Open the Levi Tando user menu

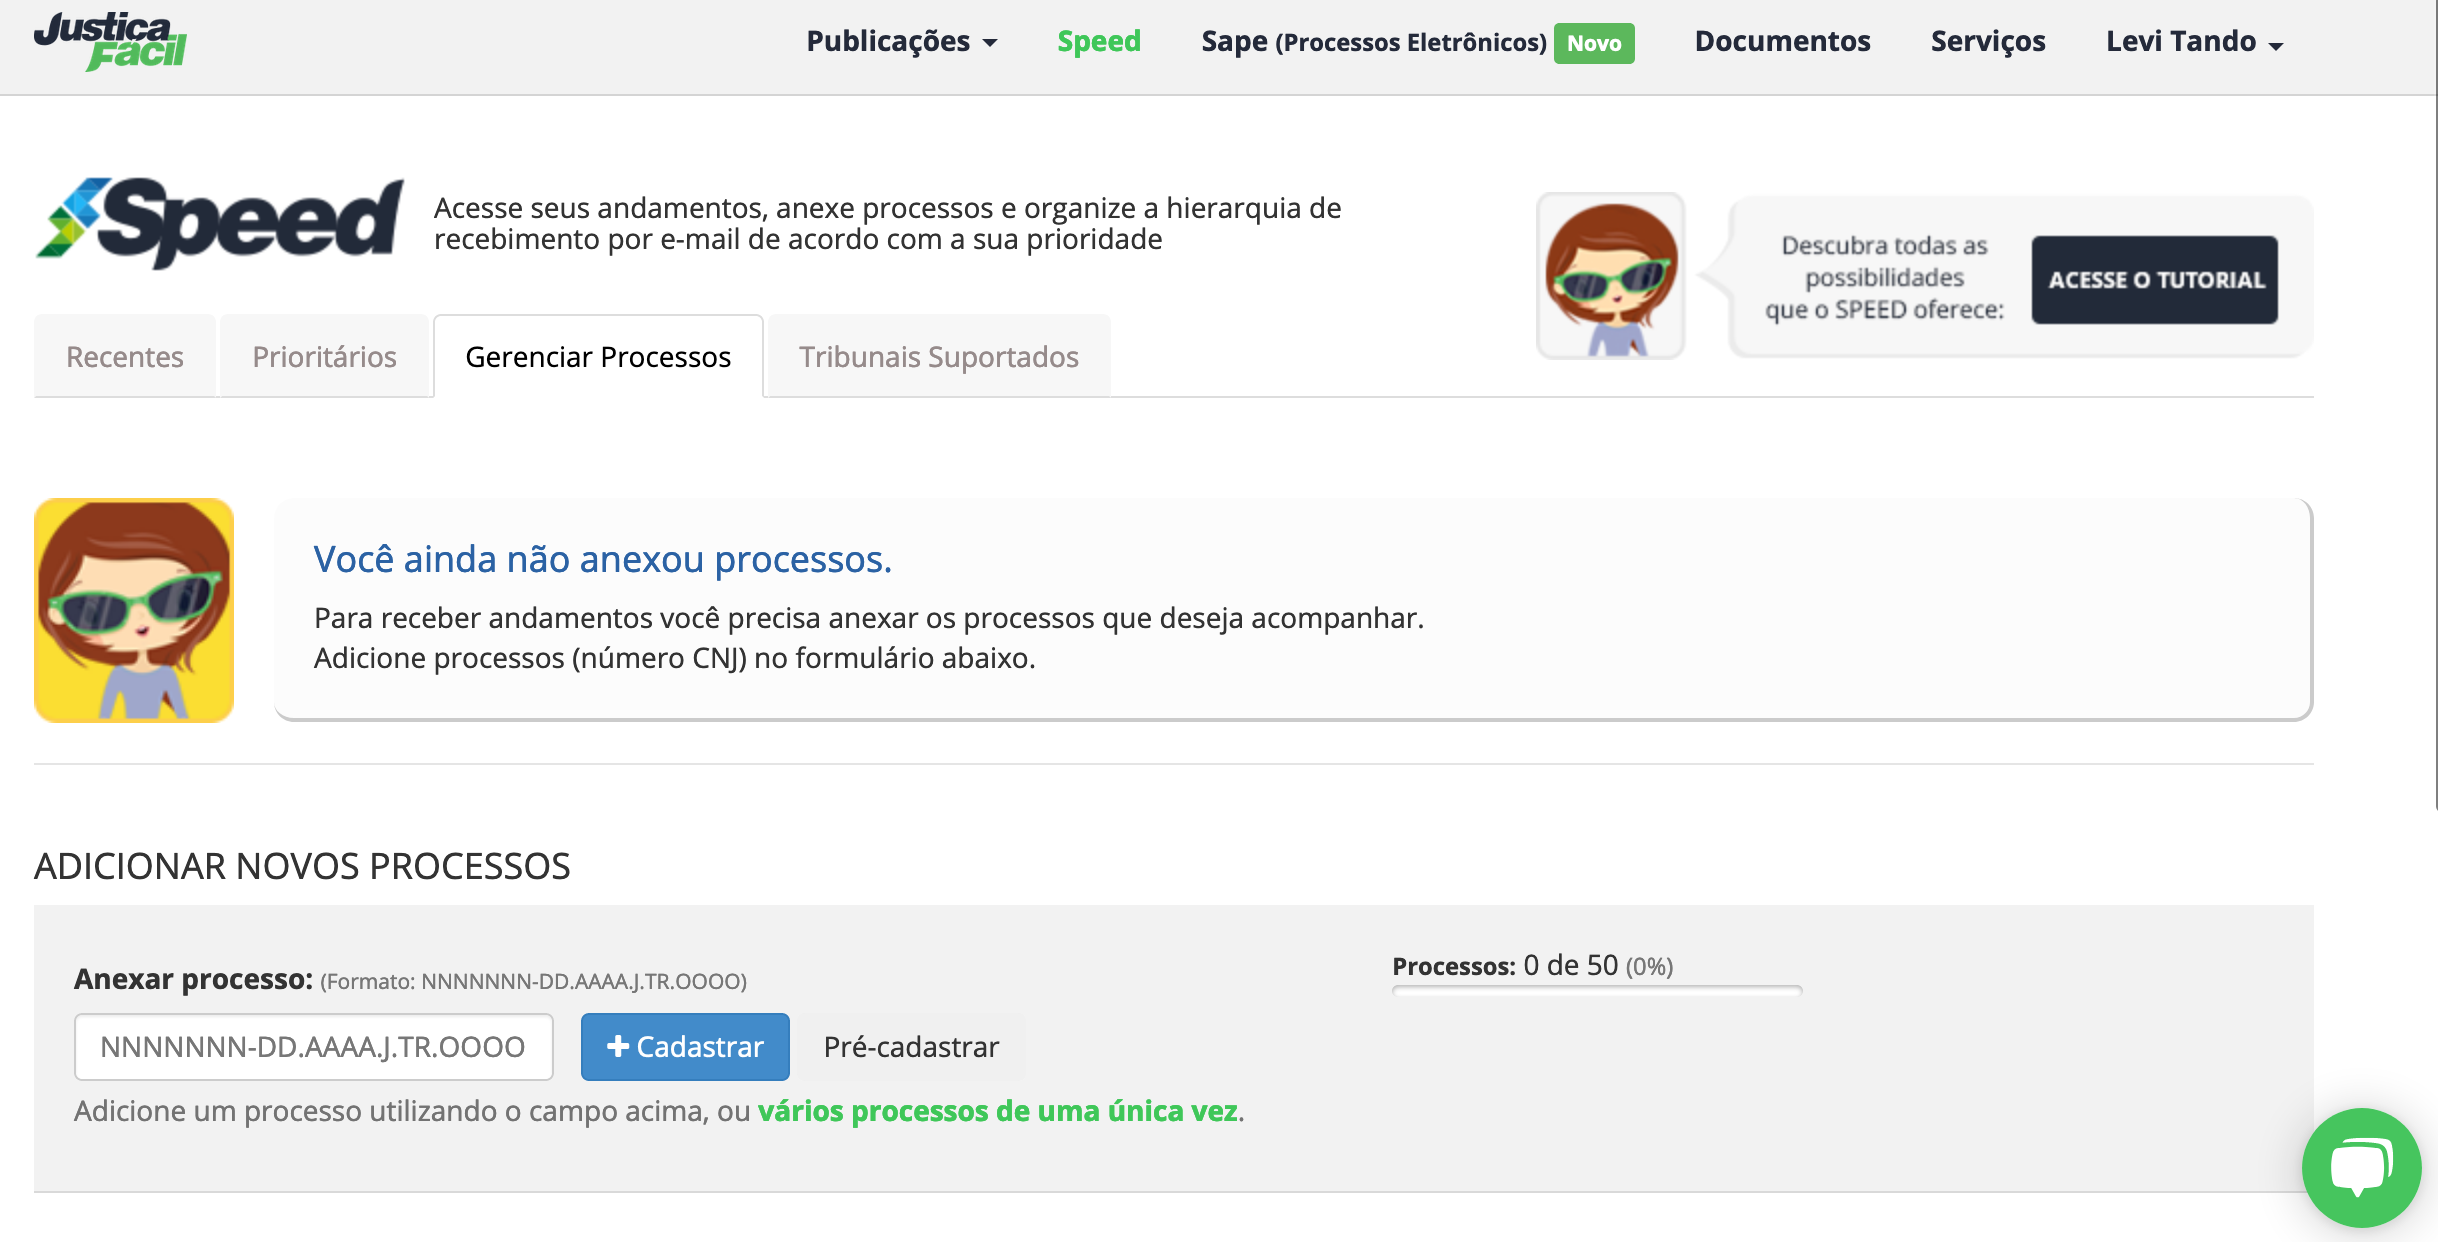click(x=2193, y=42)
